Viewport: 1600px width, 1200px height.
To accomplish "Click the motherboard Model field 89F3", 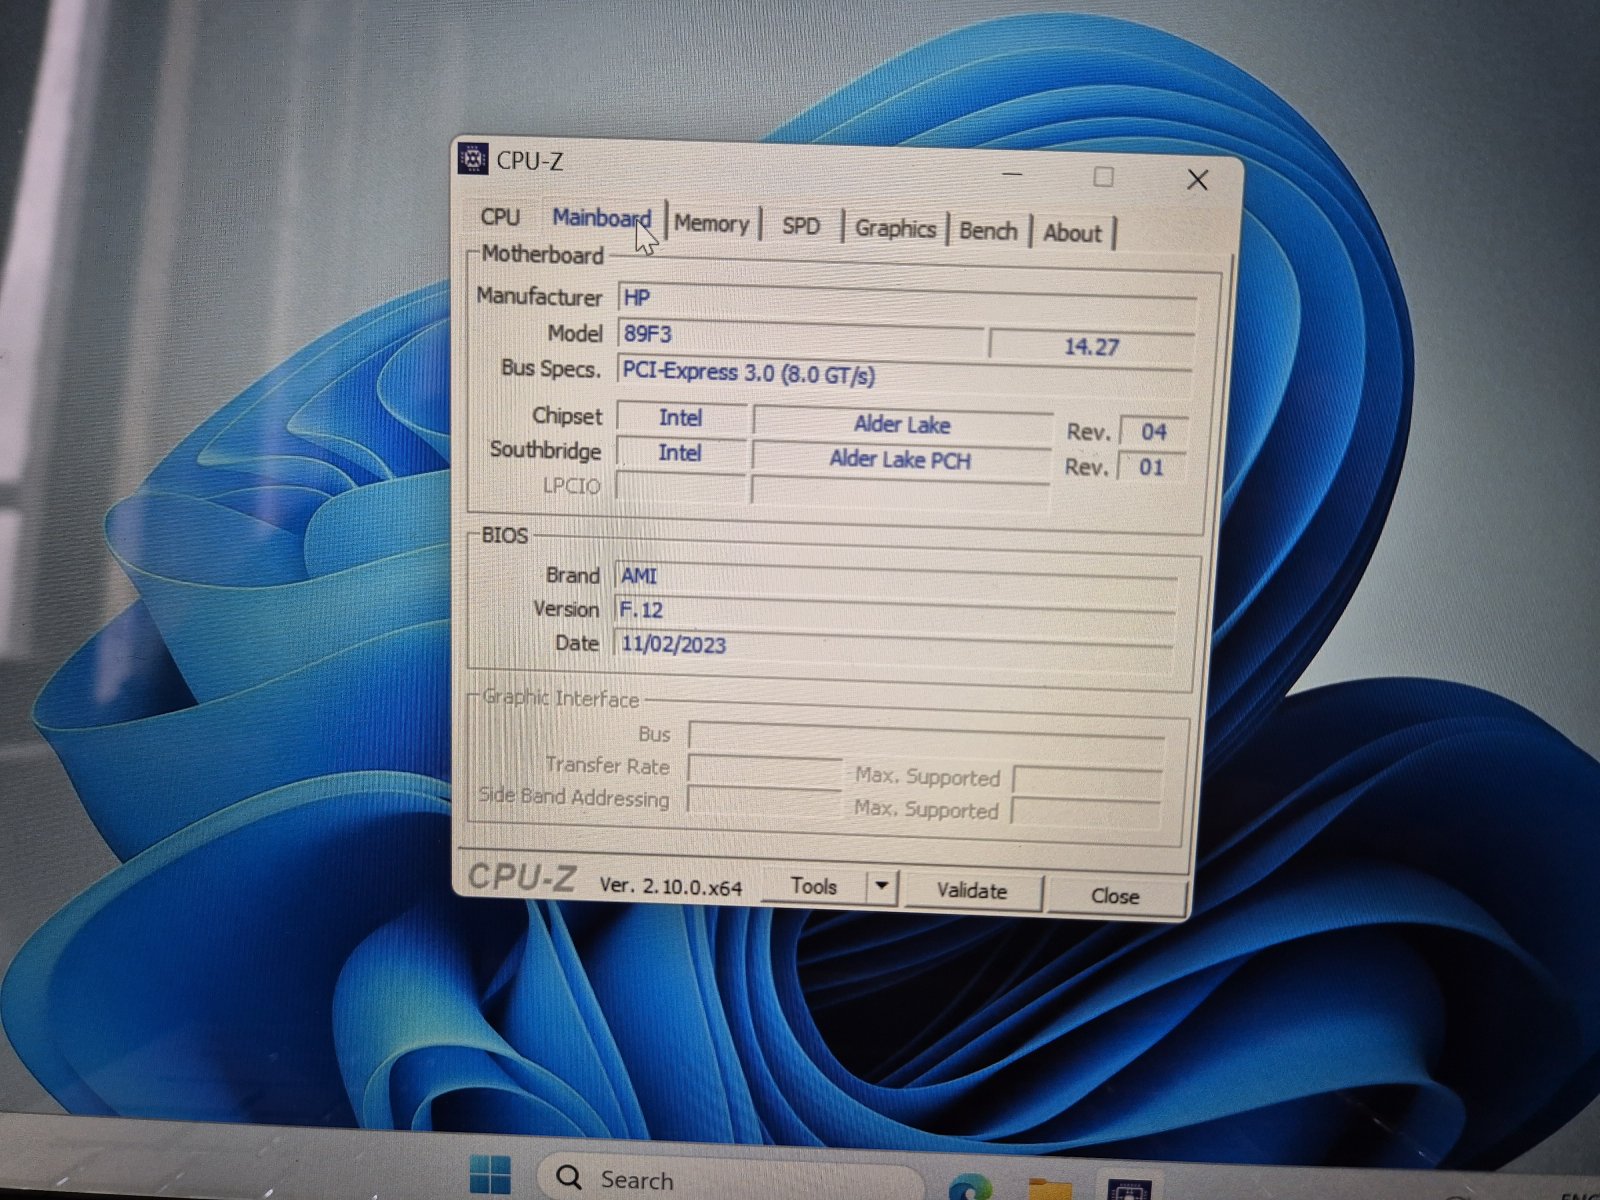I will 800,335.
